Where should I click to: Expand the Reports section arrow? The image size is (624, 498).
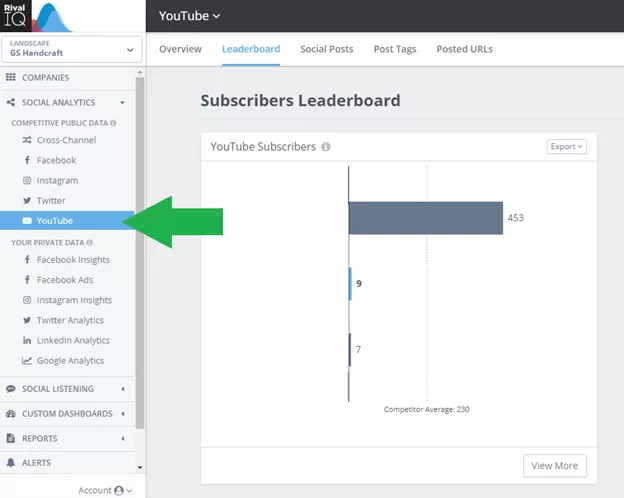click(123, 439)
